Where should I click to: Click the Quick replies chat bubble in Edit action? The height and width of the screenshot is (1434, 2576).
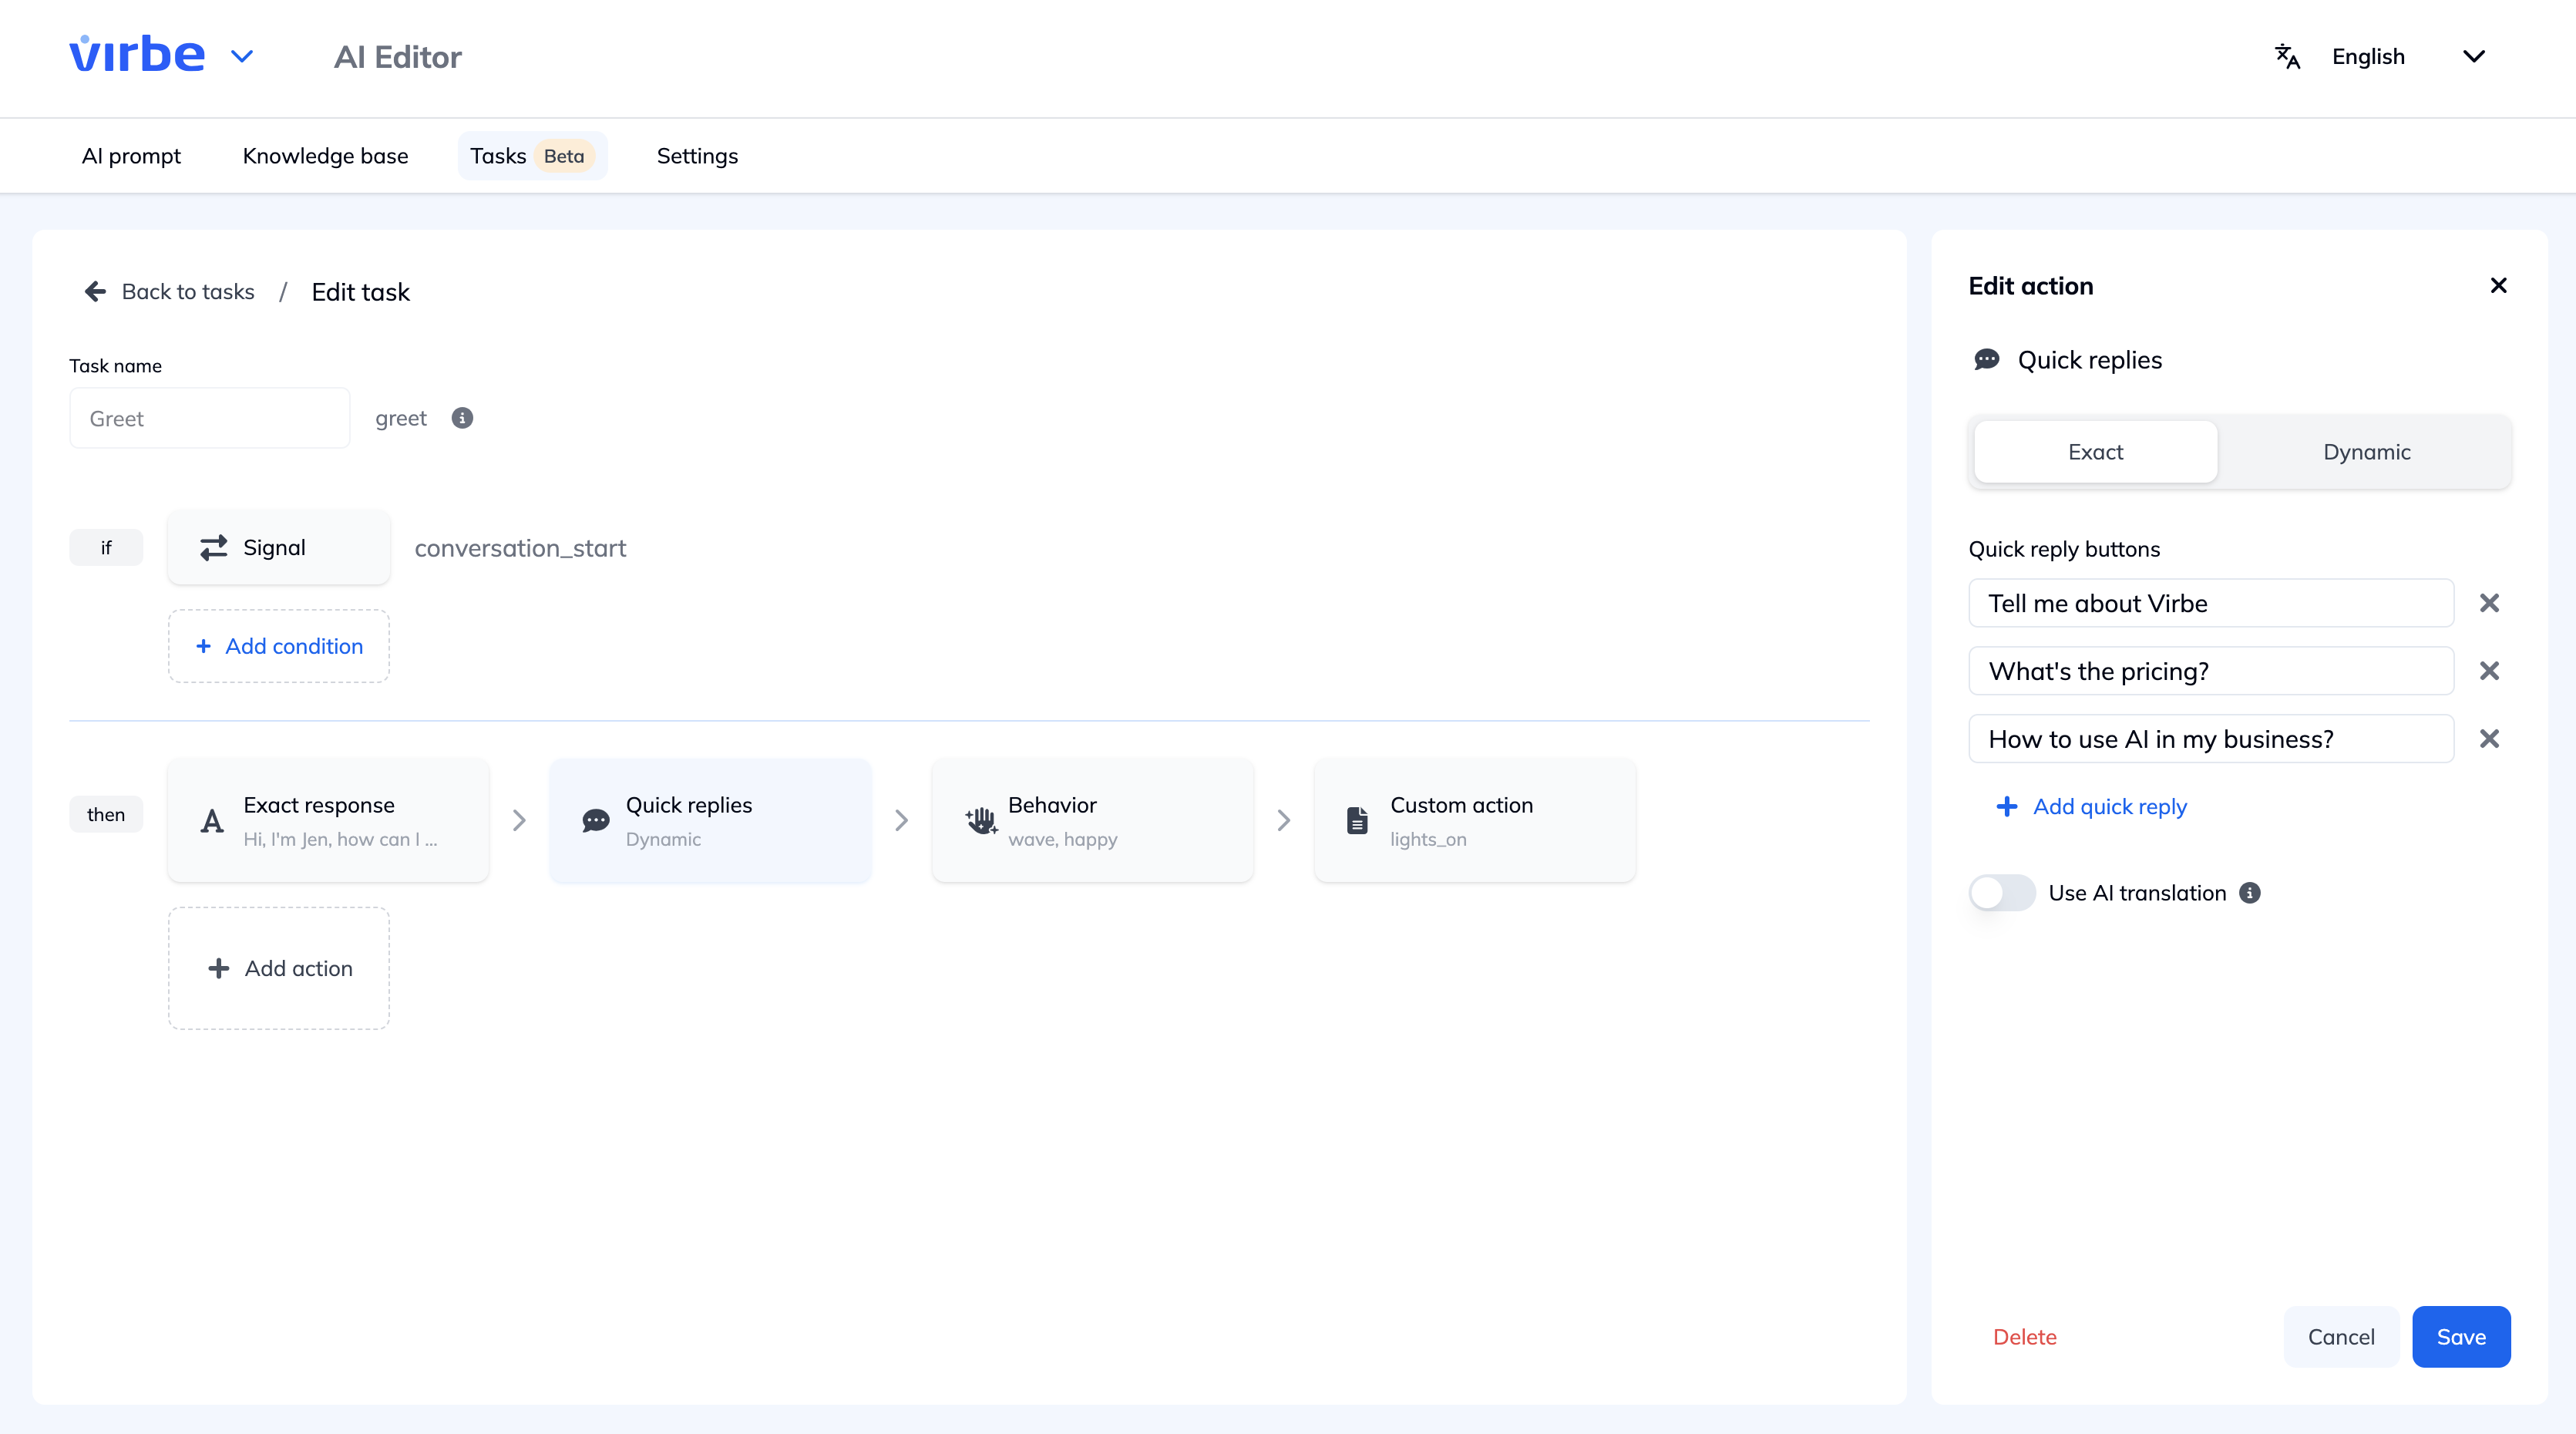(x=1986, y=359)
